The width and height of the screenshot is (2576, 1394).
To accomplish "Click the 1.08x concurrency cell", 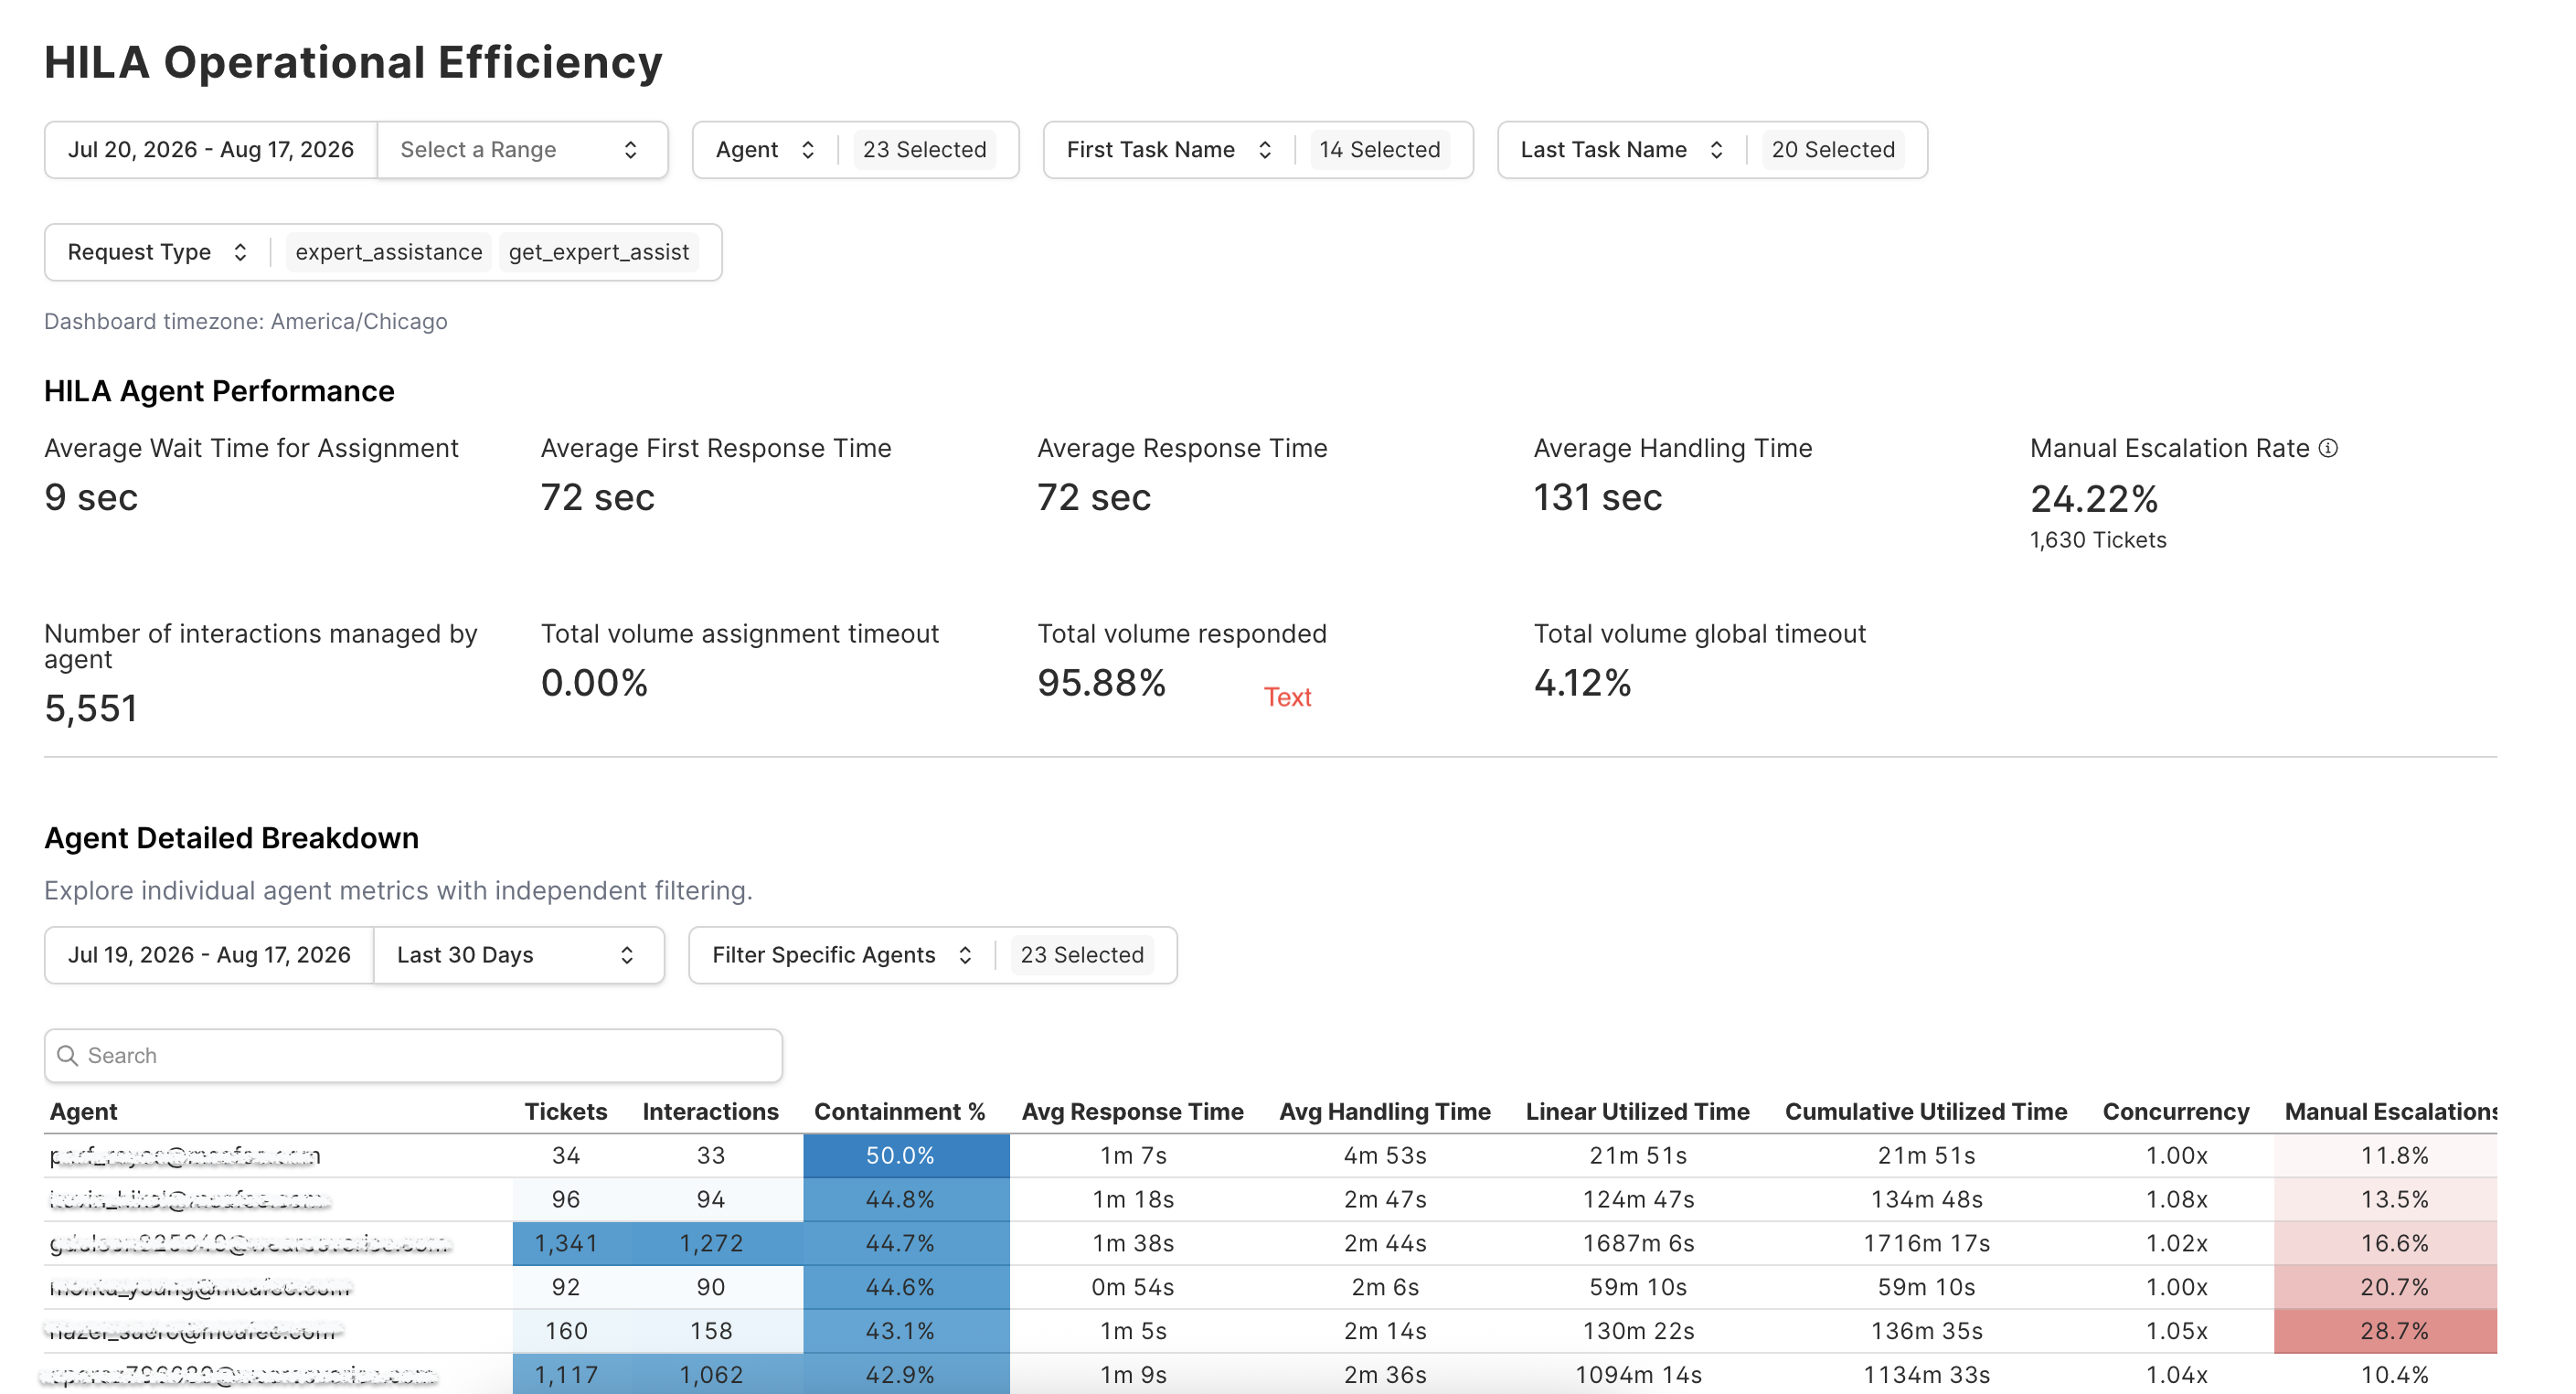I will [x=2176, y=1199].
